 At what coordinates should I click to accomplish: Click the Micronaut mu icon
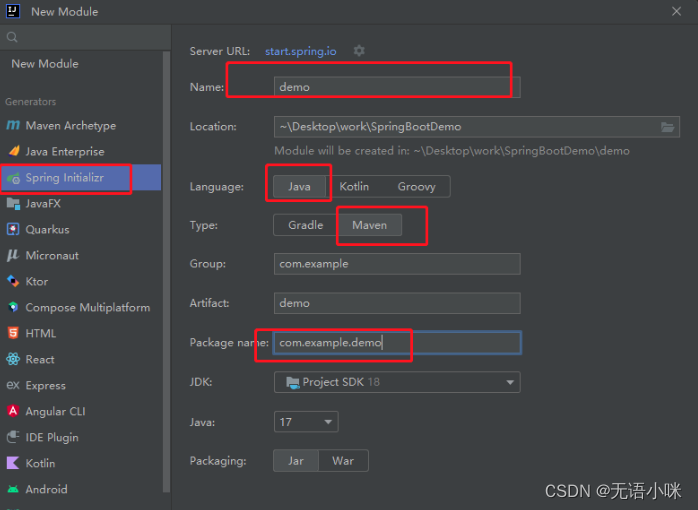click(x=13, y=255)
